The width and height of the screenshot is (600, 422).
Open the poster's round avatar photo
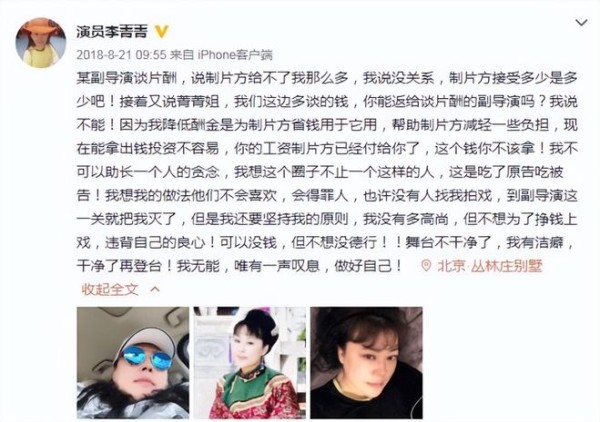pyautogui.click(x=41, y=42)
